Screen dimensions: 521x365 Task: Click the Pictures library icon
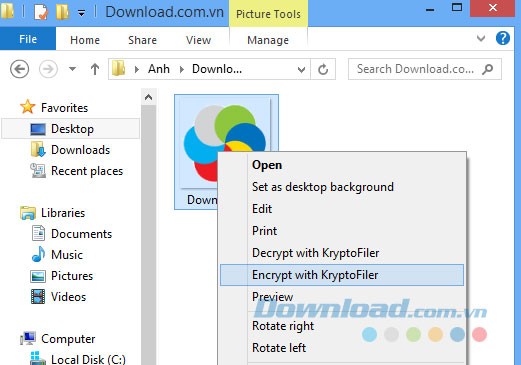(x=38, y=276)
